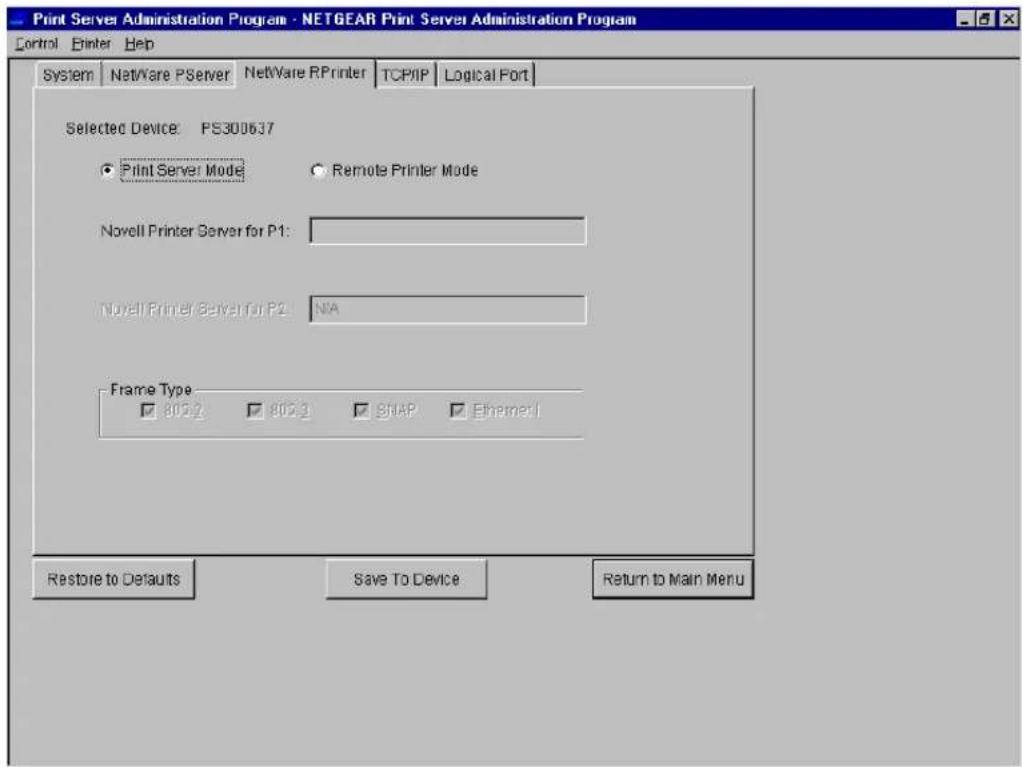This screenshot has height=767, width=1023.
Task: Toggle the 802.2 frame type checkbox
Action: pyautogui.click(x=148, y=410)
